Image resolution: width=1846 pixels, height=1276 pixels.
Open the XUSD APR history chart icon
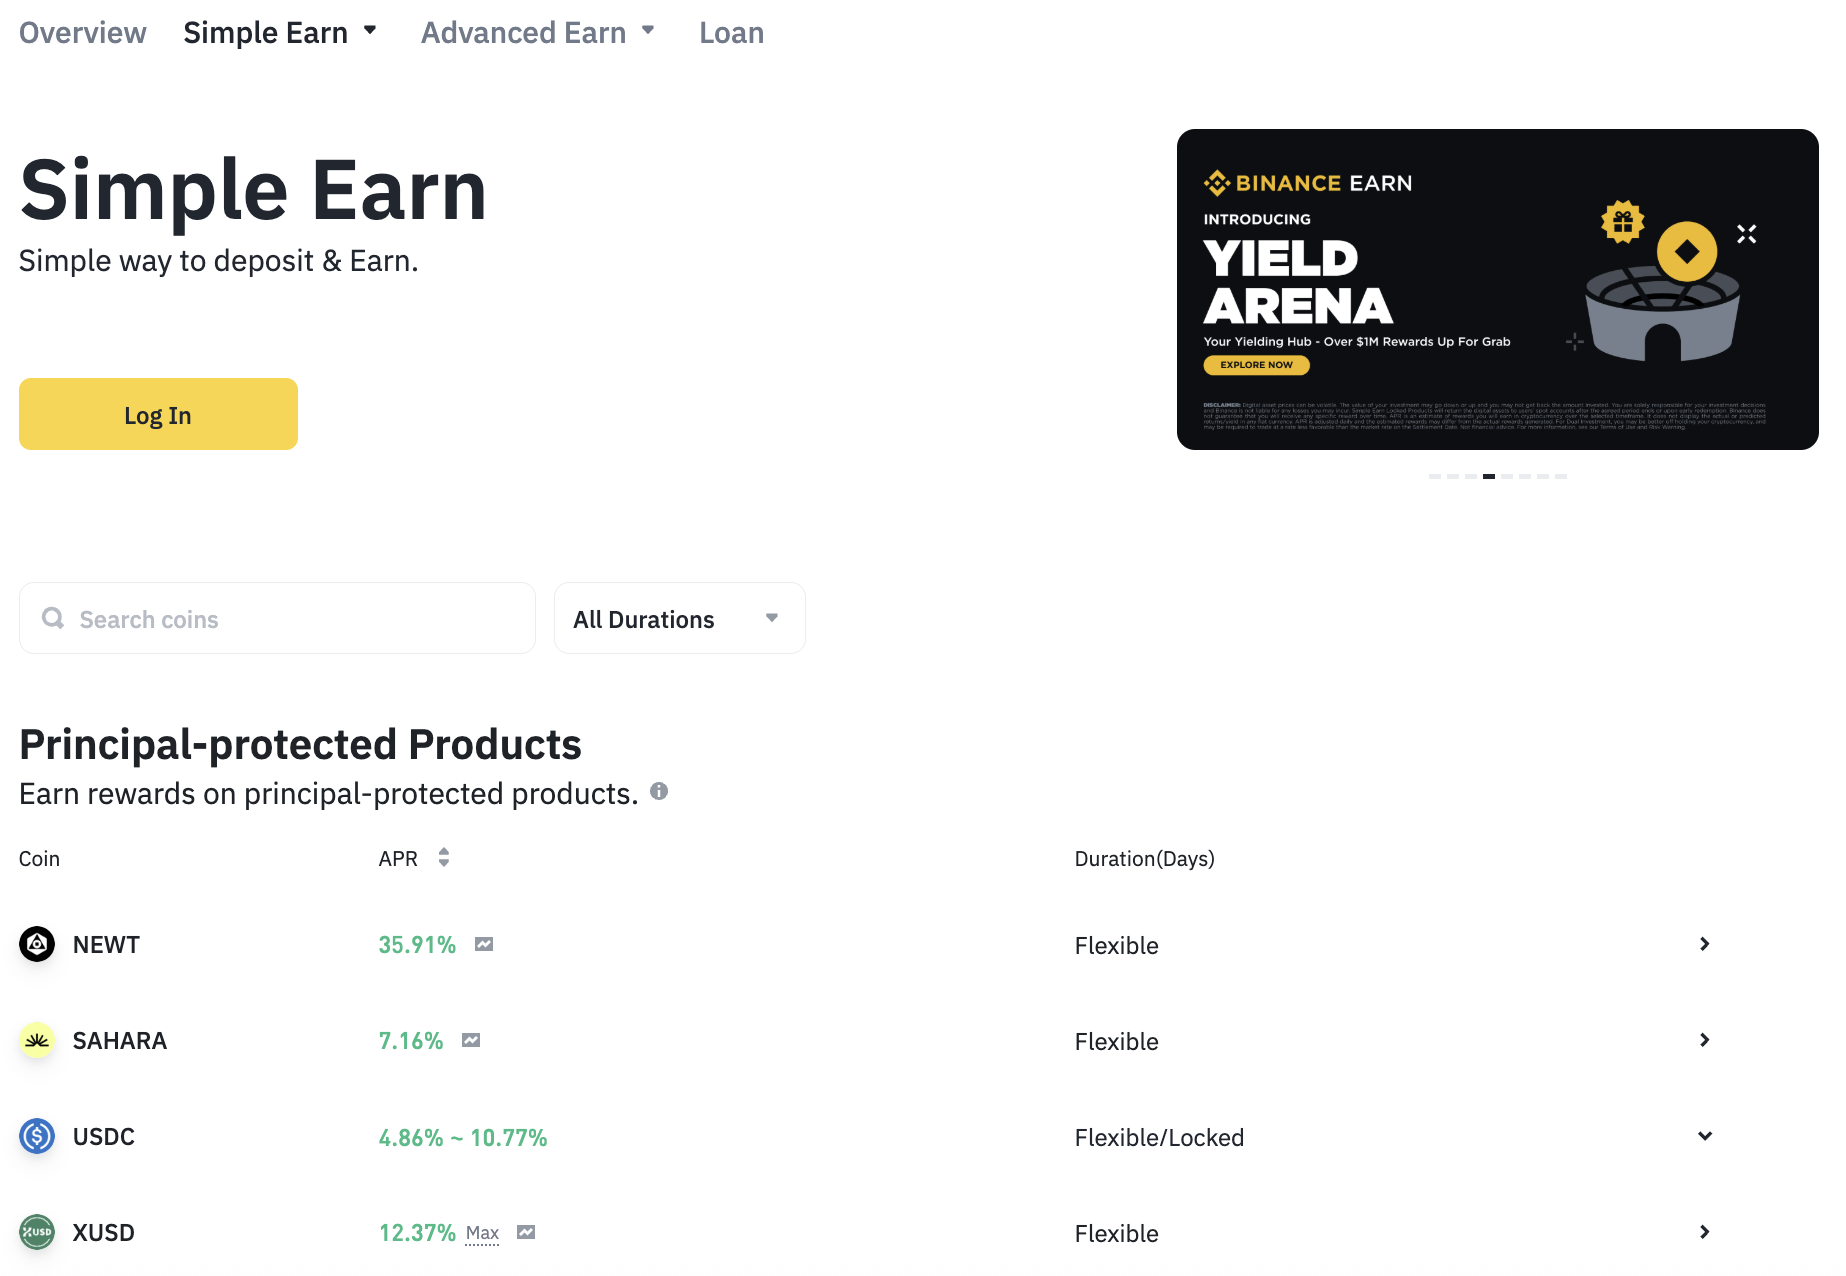coord(526,1232)
